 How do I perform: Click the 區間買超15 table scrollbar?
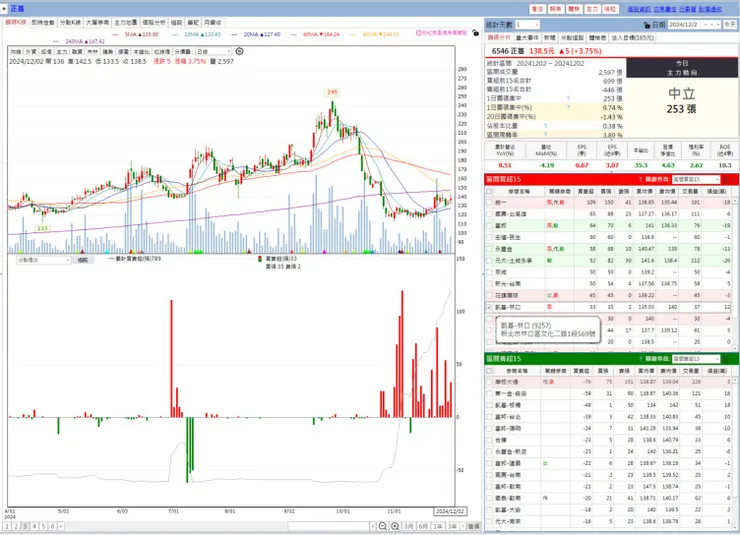click(736, 274)
